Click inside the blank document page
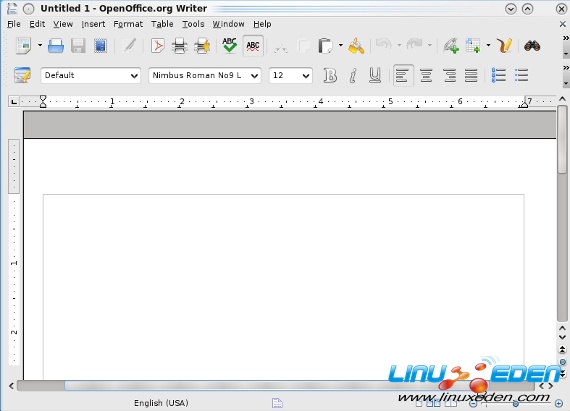 point(284,287)
